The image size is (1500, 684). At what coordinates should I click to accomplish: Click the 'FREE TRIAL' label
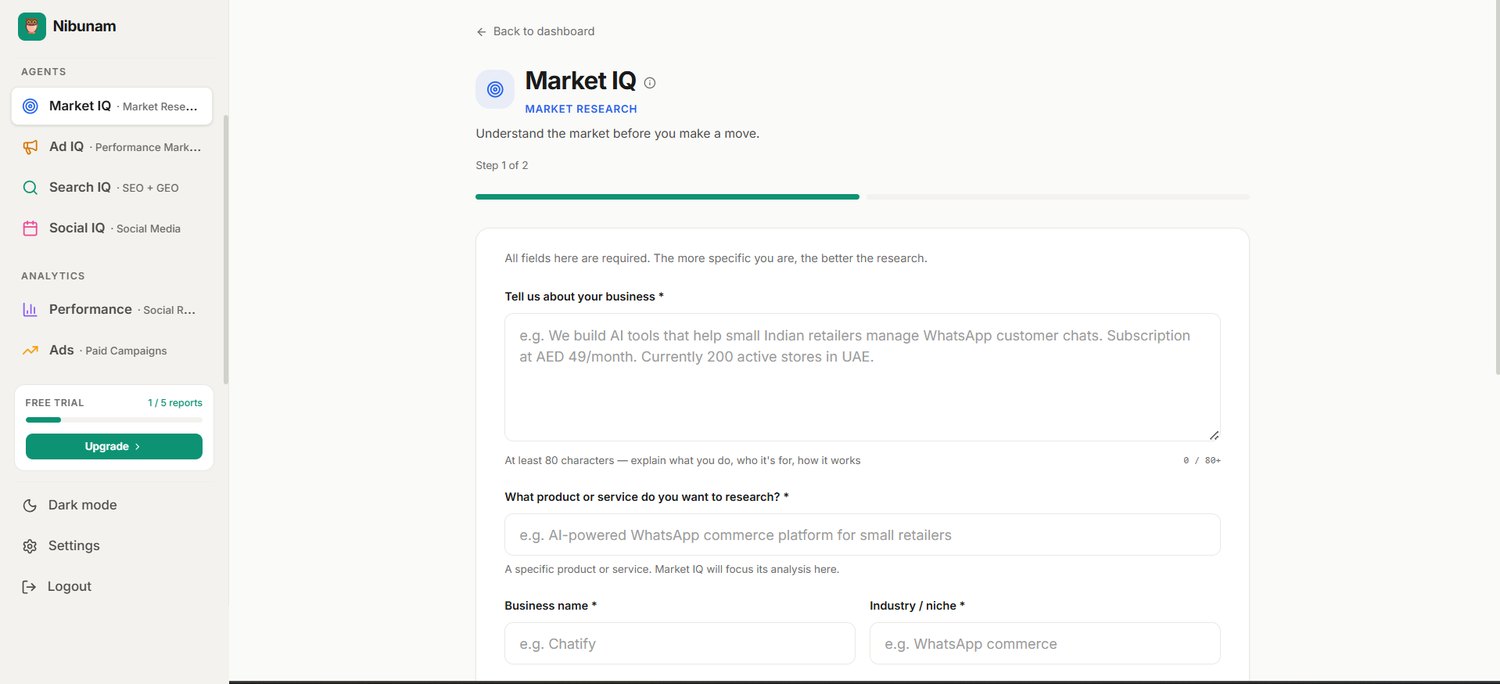[55, 403]
